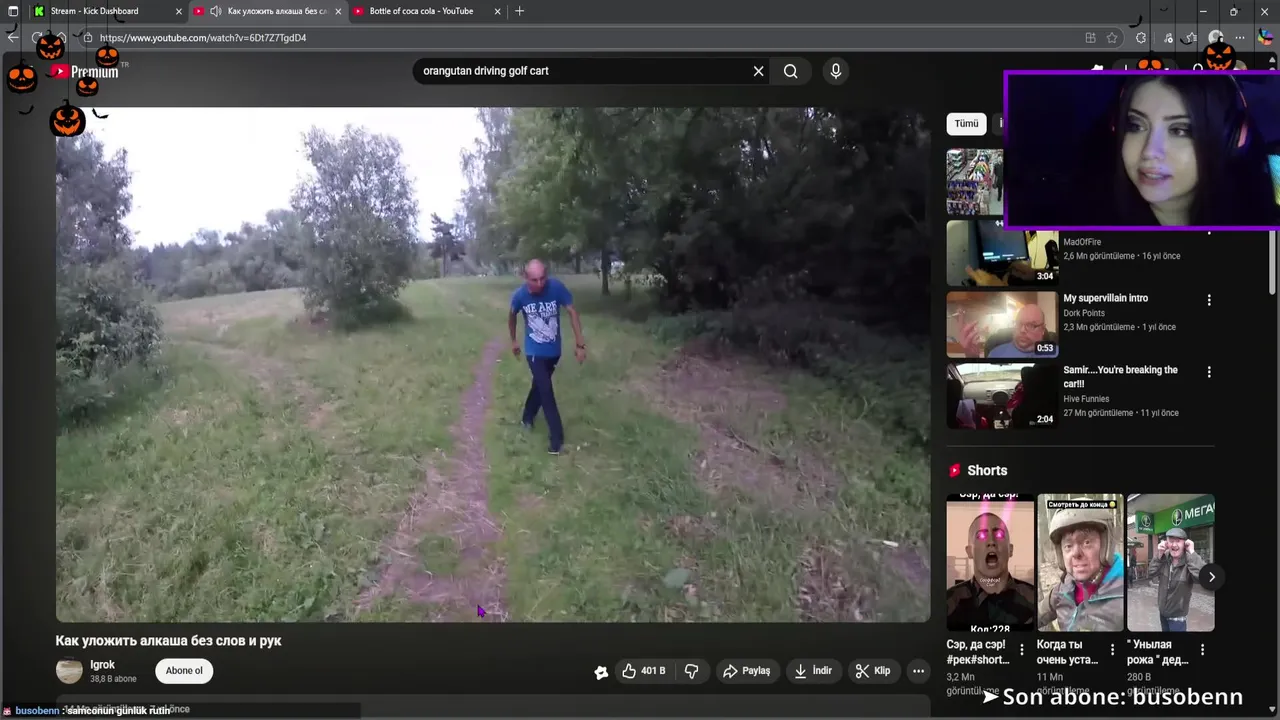Click the İndir download button

pos(813,671)
